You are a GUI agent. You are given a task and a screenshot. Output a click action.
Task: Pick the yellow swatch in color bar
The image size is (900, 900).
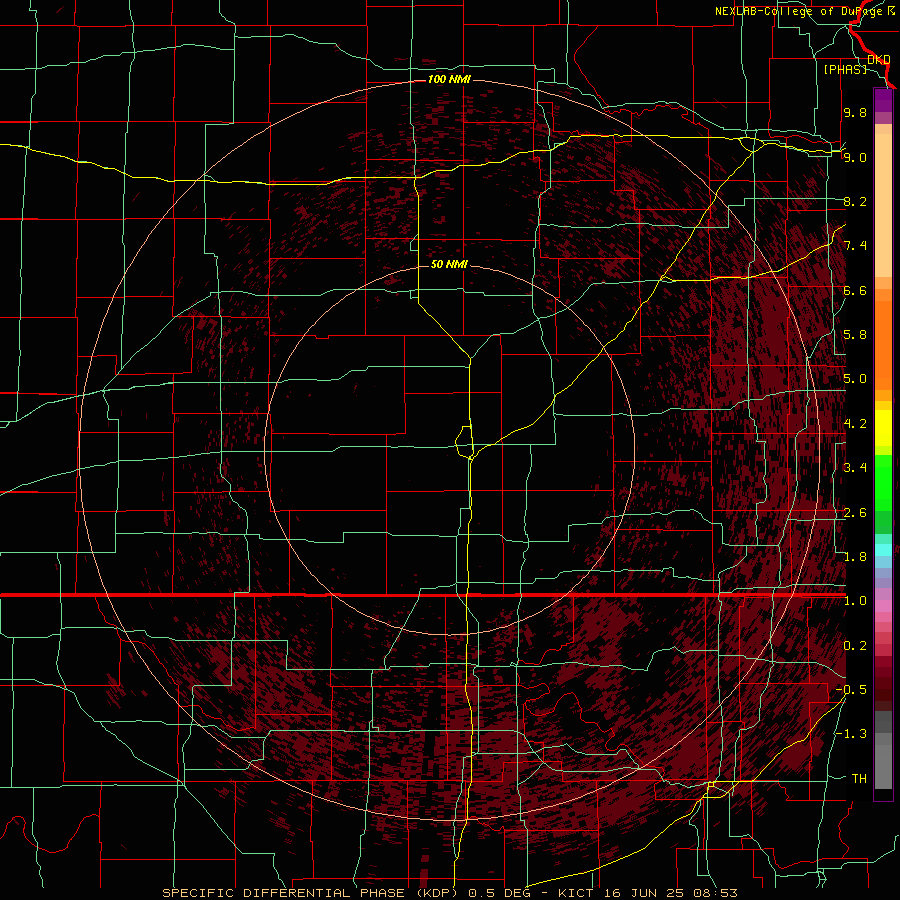883,428
